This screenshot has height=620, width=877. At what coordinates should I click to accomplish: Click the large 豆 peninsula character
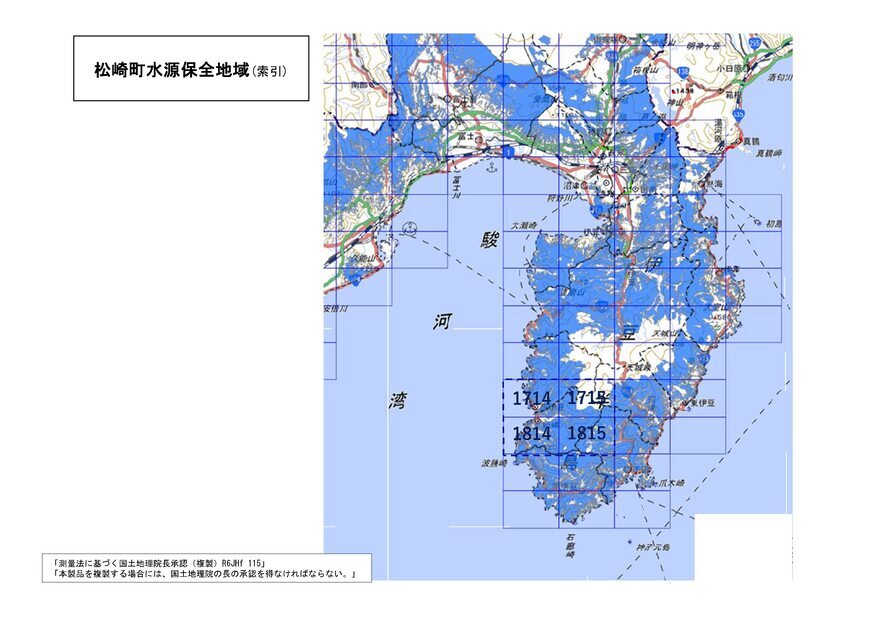628,334
